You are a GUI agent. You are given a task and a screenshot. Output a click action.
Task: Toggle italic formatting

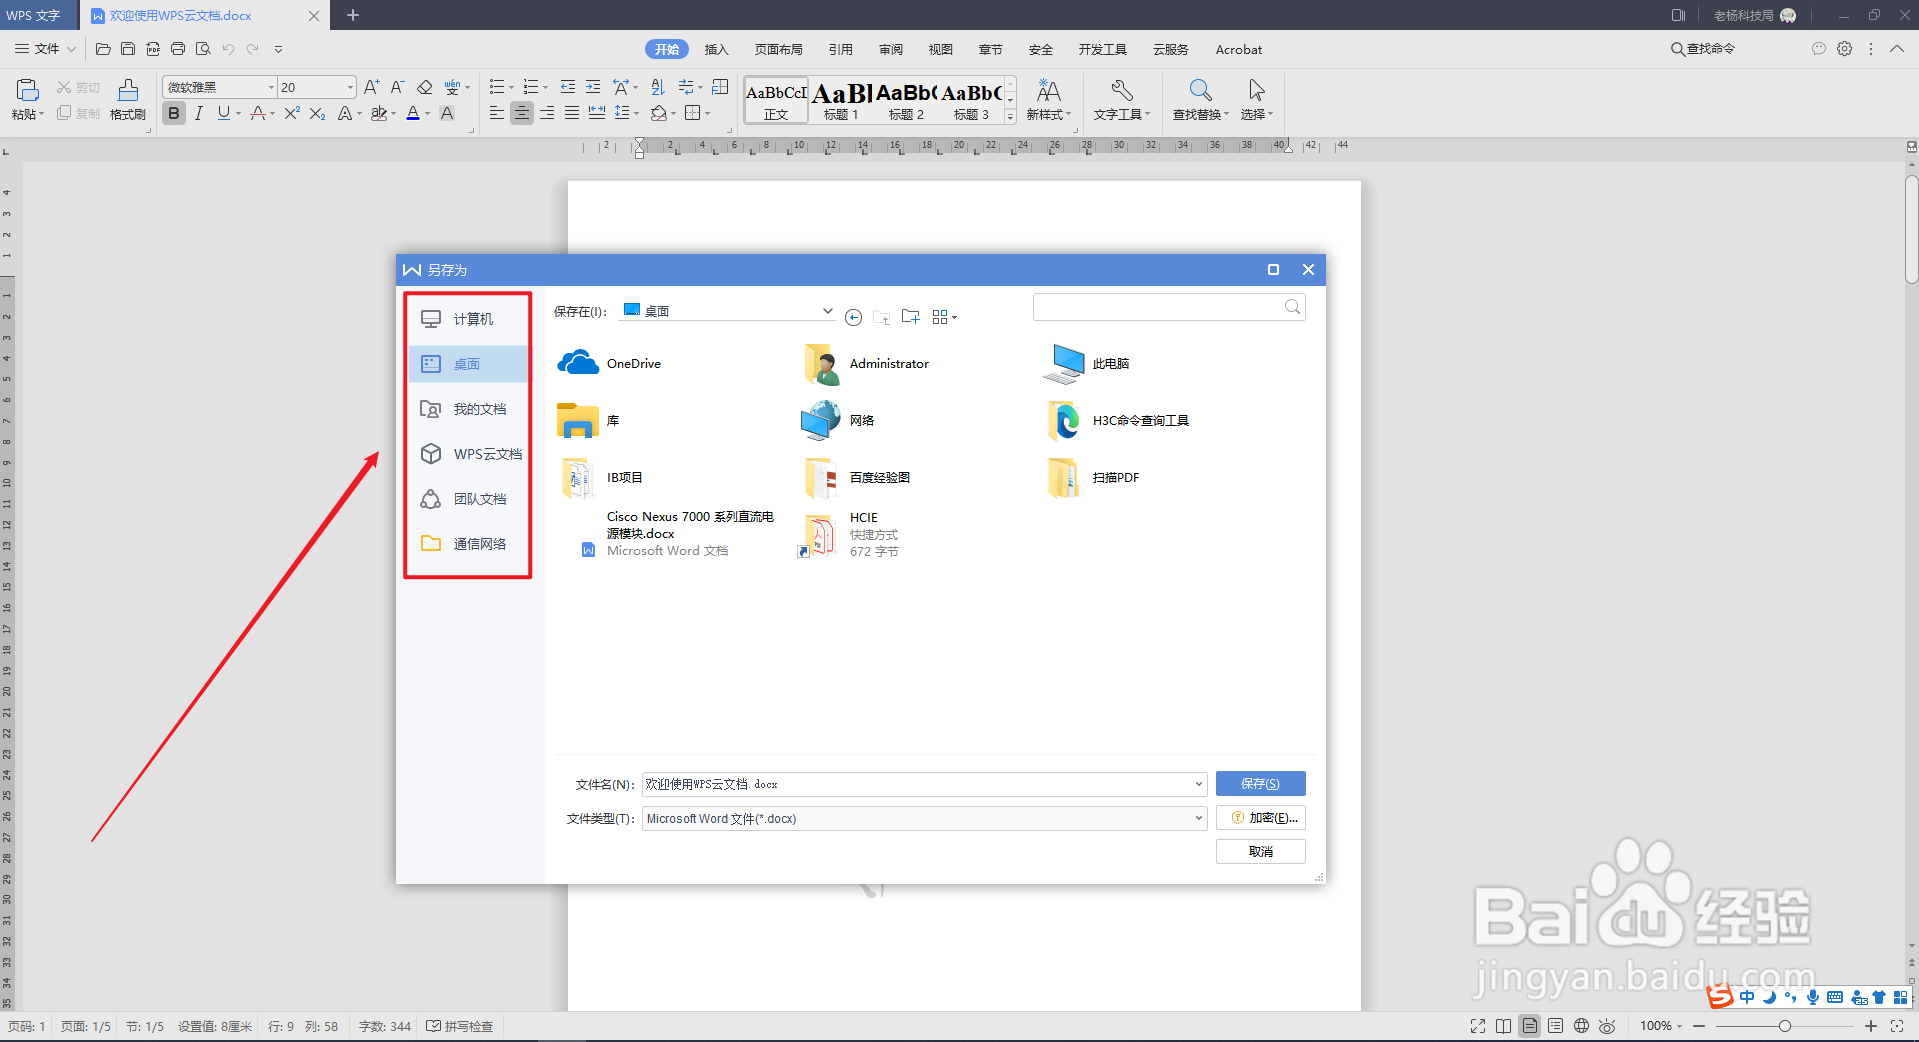pos(198,113)
